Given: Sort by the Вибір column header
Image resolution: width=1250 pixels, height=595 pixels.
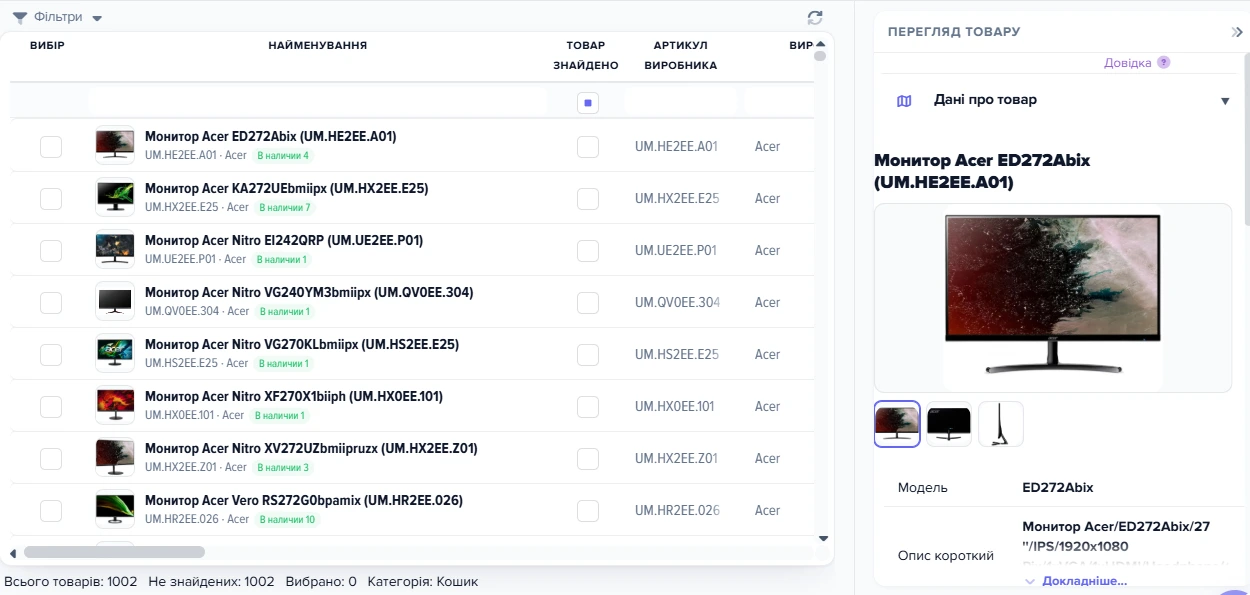Looking at the screenshot, I should tap(47, 46).
